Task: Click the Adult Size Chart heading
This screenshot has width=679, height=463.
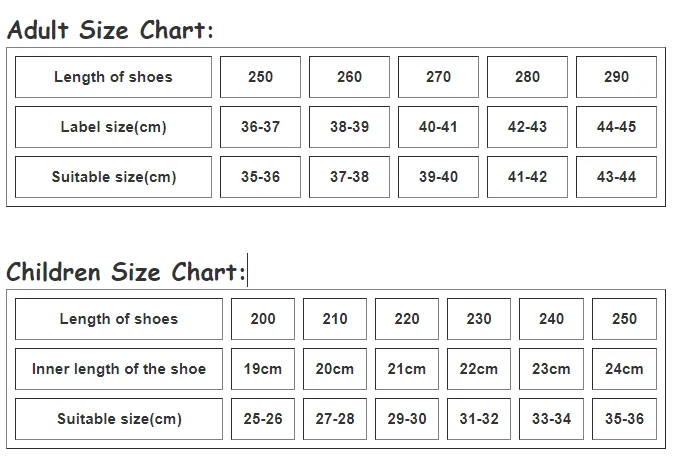Action: pyautogui.click(x=110, y=30)
